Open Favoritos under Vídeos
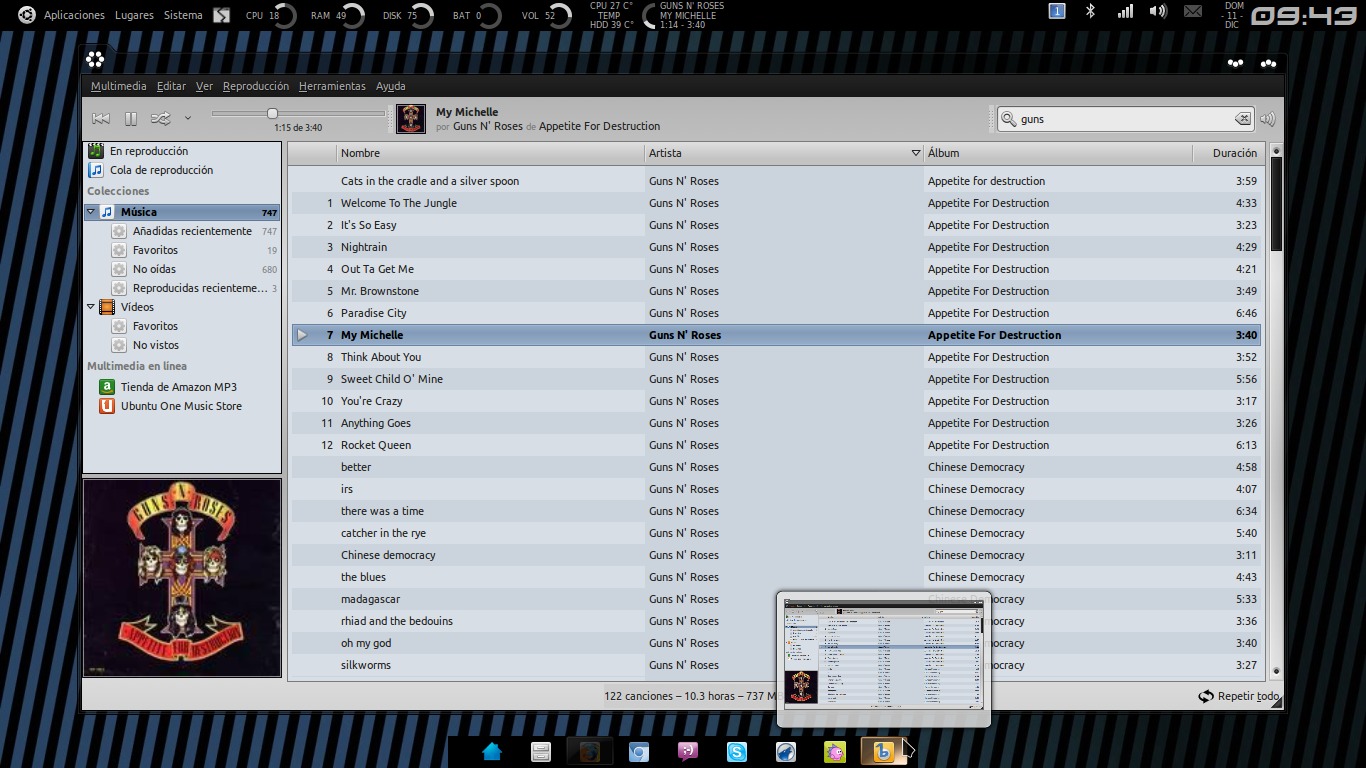 pyautogui.click(x=155, y=326)
